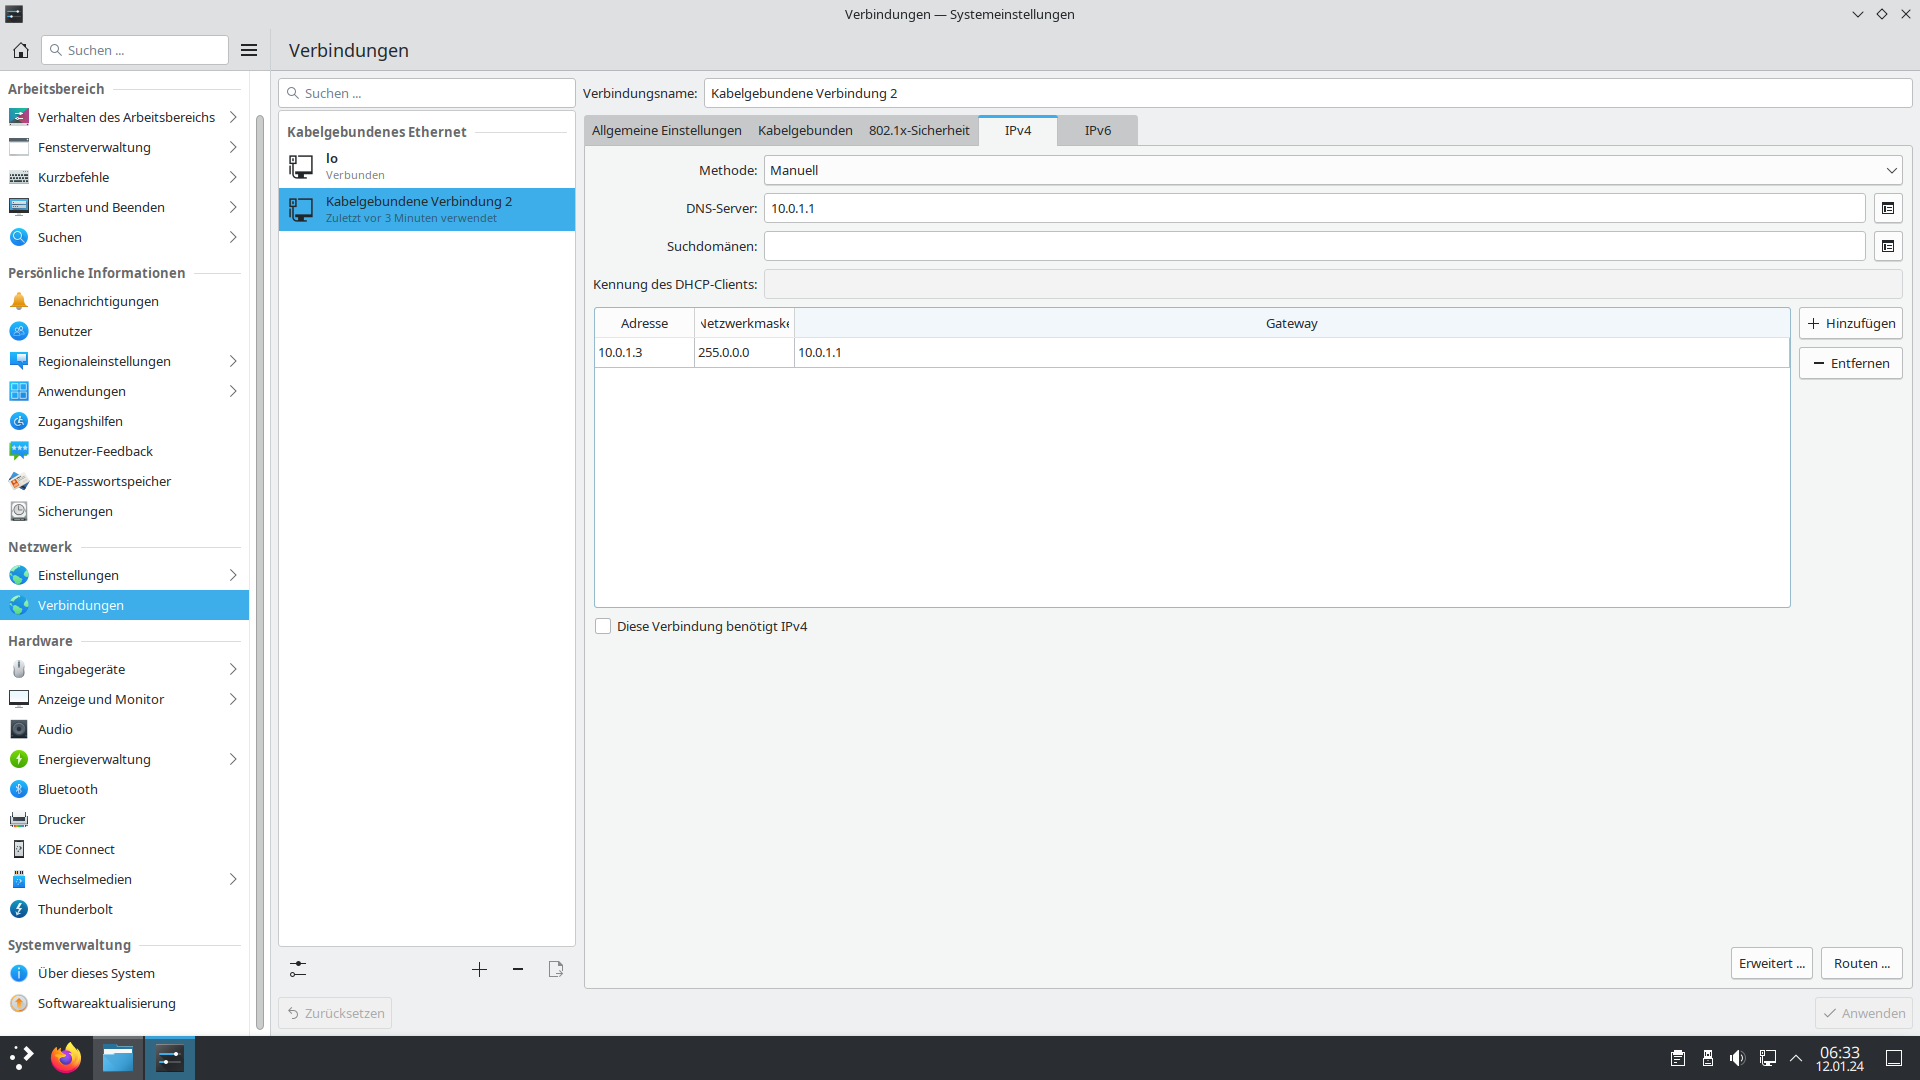Open the 802.1x-Sicherheit tab
Viewport: 1920px width, 1080px height.
tap(918, 130)
